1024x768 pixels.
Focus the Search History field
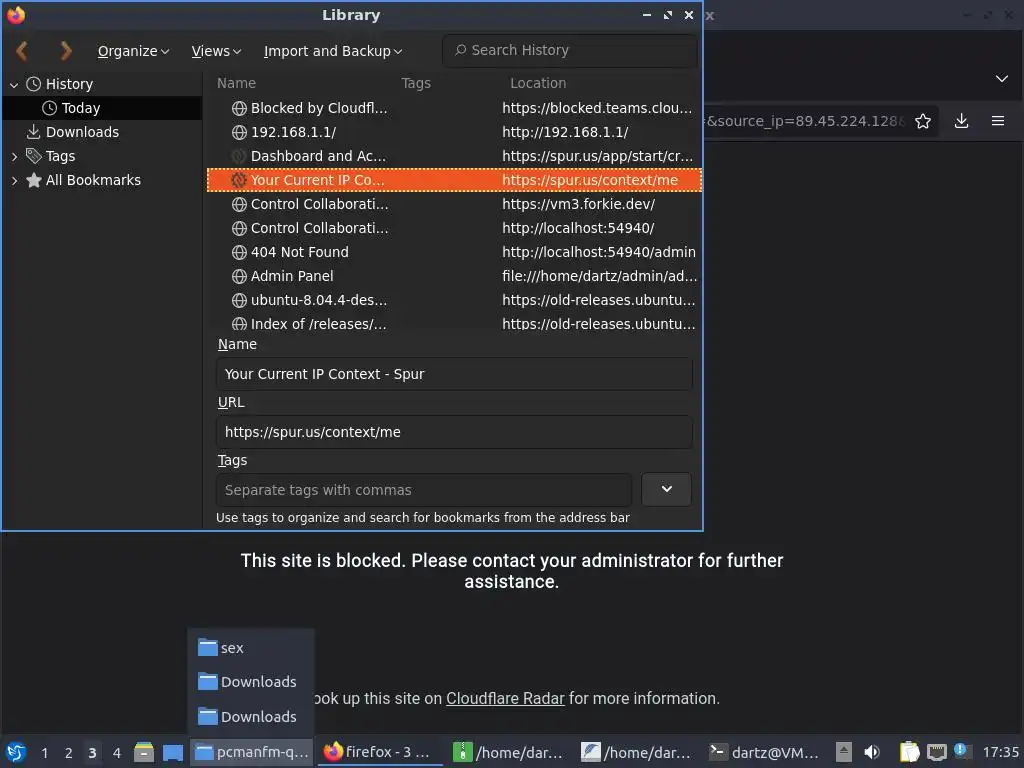[x=569, y=50]
